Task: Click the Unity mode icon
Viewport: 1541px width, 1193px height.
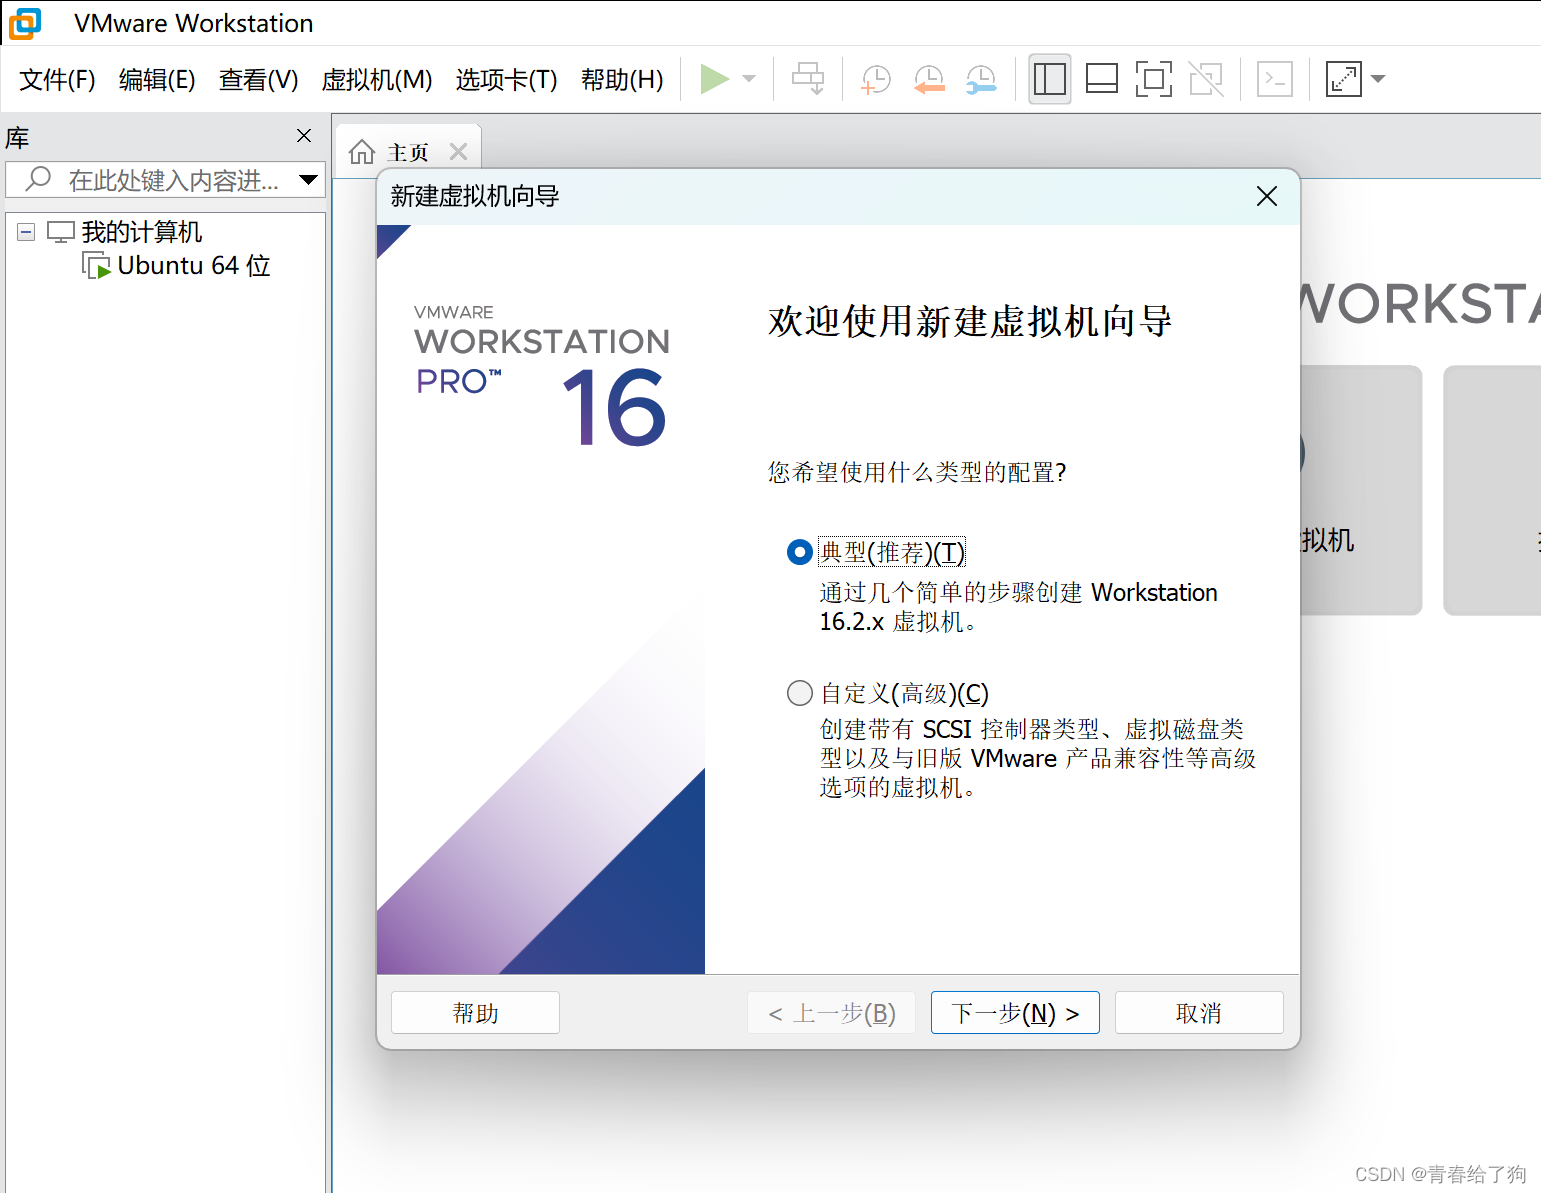Action: point(1206,79)
